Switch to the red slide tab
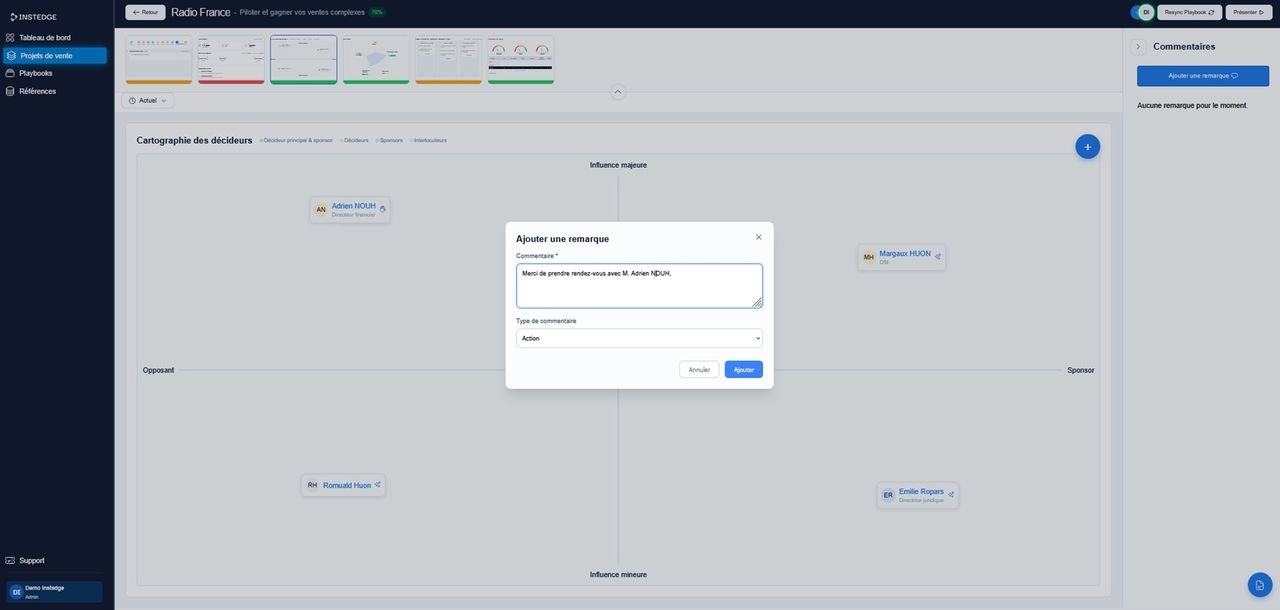The width and height of the screenshot is (1280, 610). point(231,59)
